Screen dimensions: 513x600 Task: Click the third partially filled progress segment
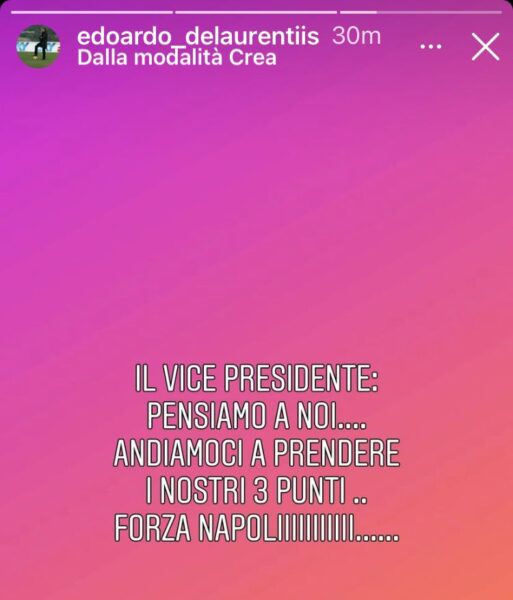421,12
